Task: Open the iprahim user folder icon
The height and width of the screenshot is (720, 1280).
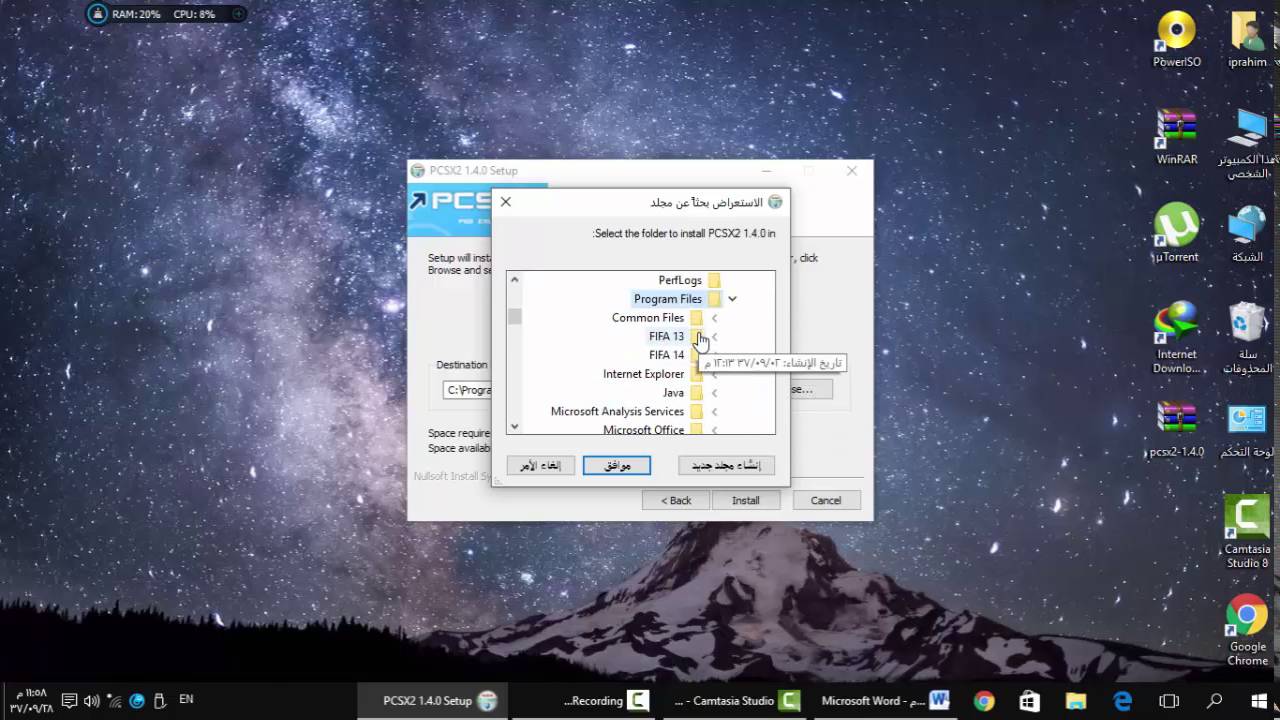Action: click(1247, 39)
